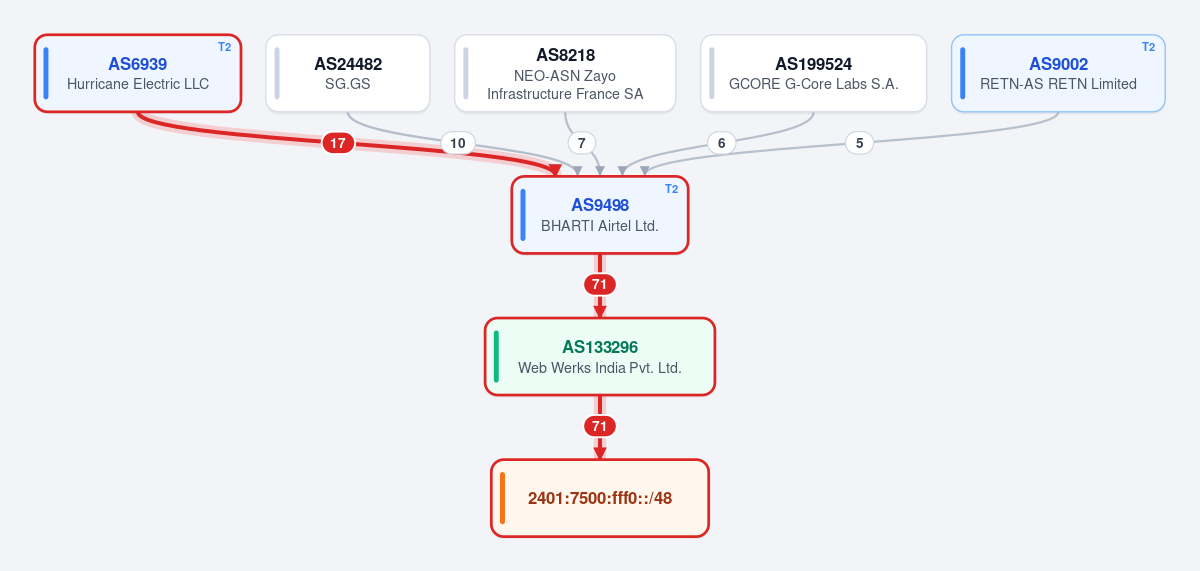Click the 71 badge below AS9498
This screenshot has height=571, width=1200.
(600, 284)
